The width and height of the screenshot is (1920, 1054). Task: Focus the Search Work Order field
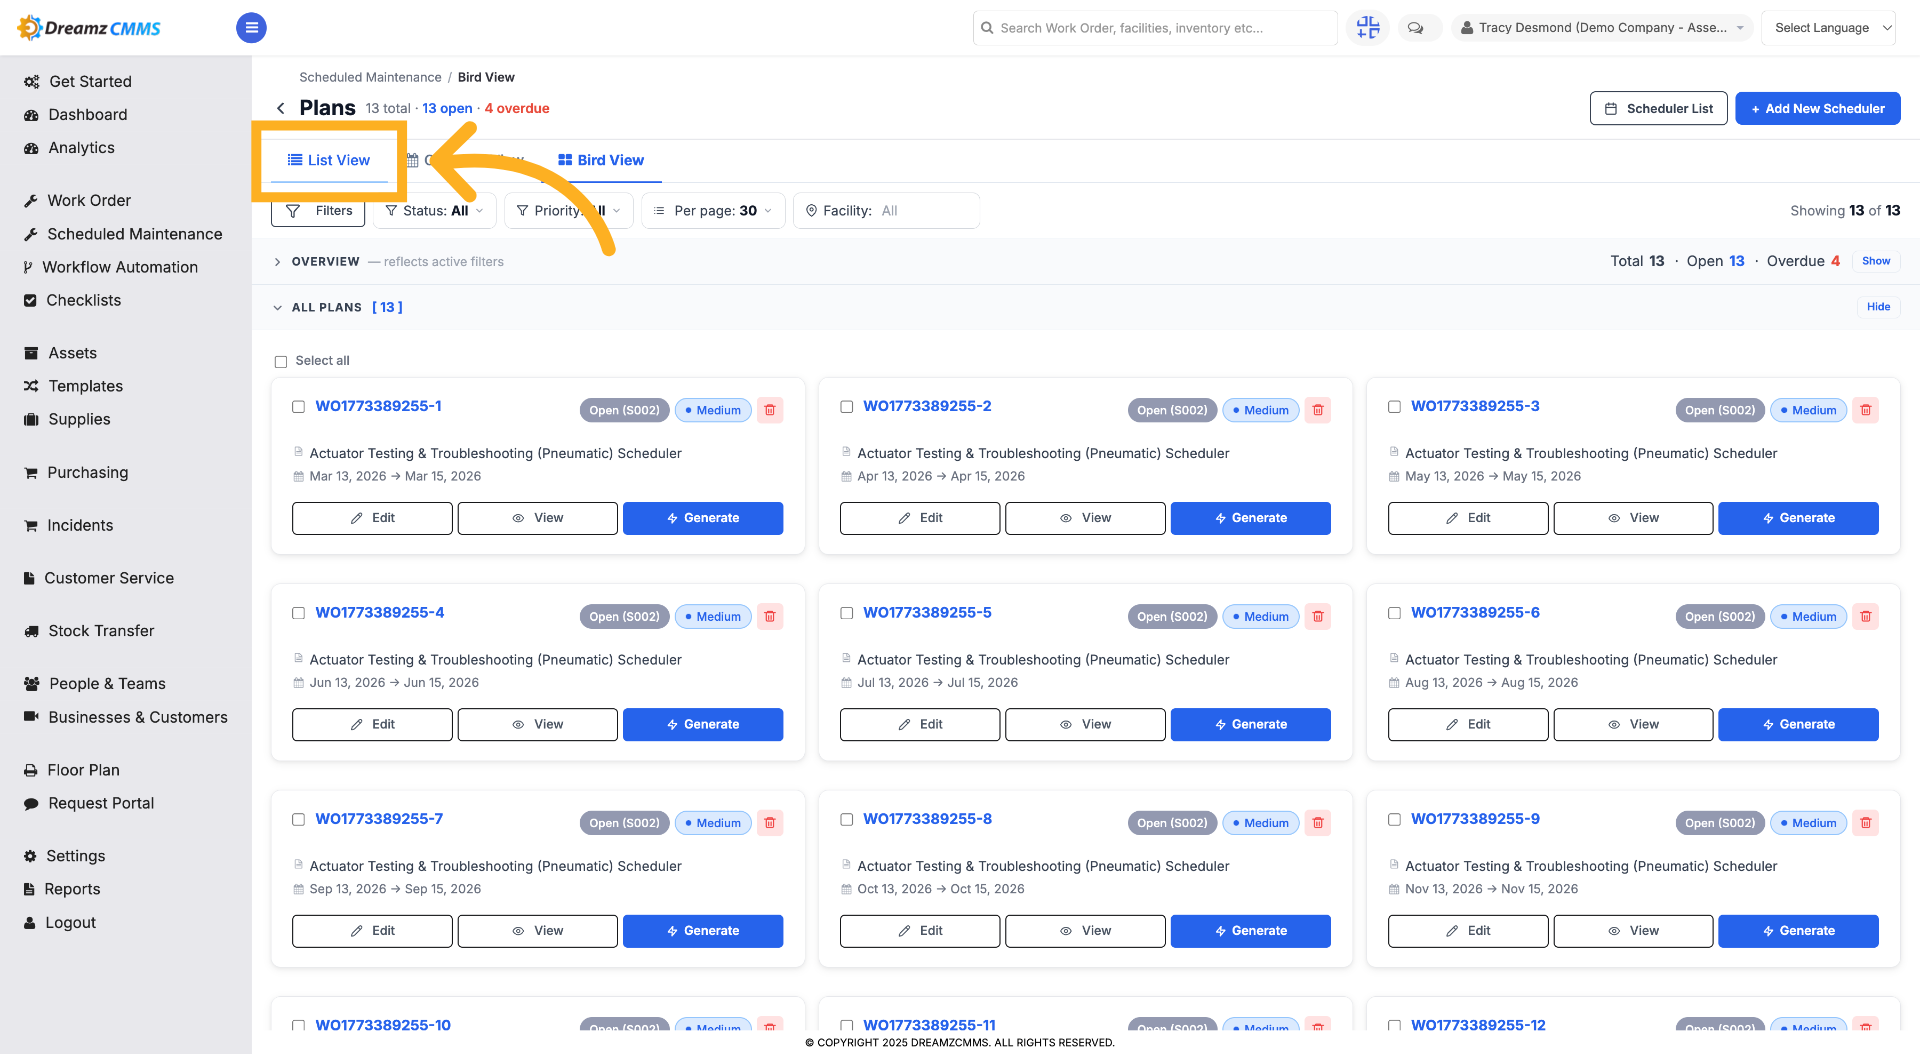pos(1155,28)
